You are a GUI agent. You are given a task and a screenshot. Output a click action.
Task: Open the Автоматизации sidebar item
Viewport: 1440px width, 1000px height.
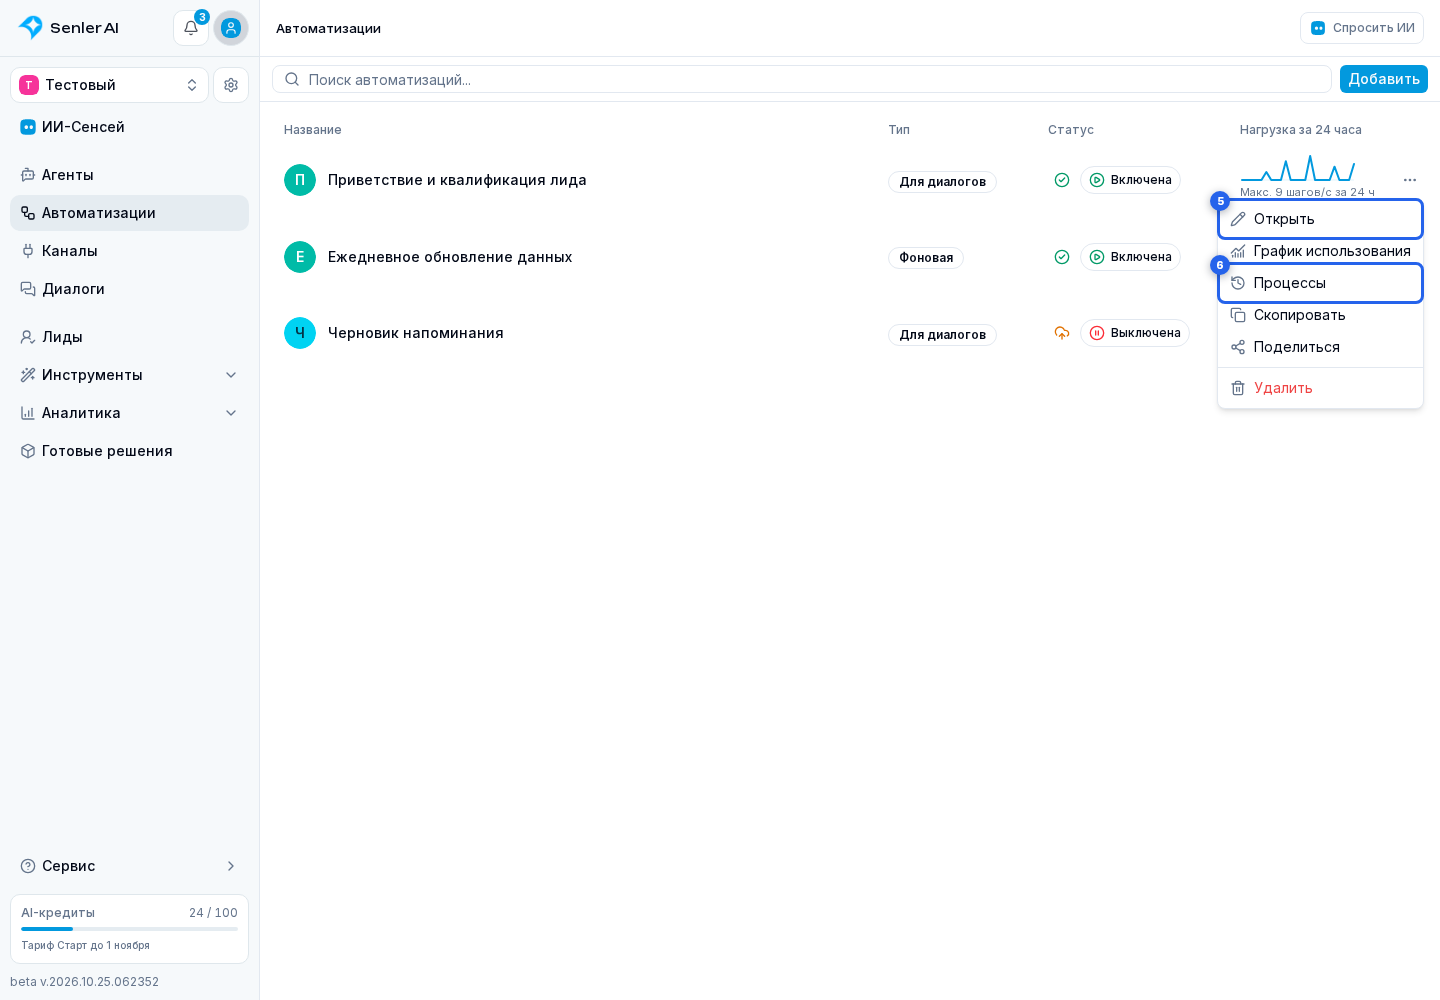pyautogui.click(x=129, y=213)
